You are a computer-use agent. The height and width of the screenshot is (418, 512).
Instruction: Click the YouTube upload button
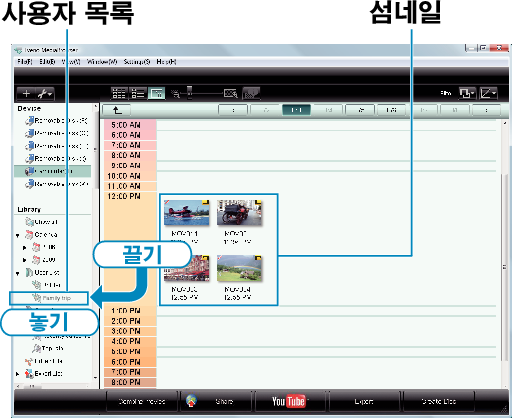point(290,401)
